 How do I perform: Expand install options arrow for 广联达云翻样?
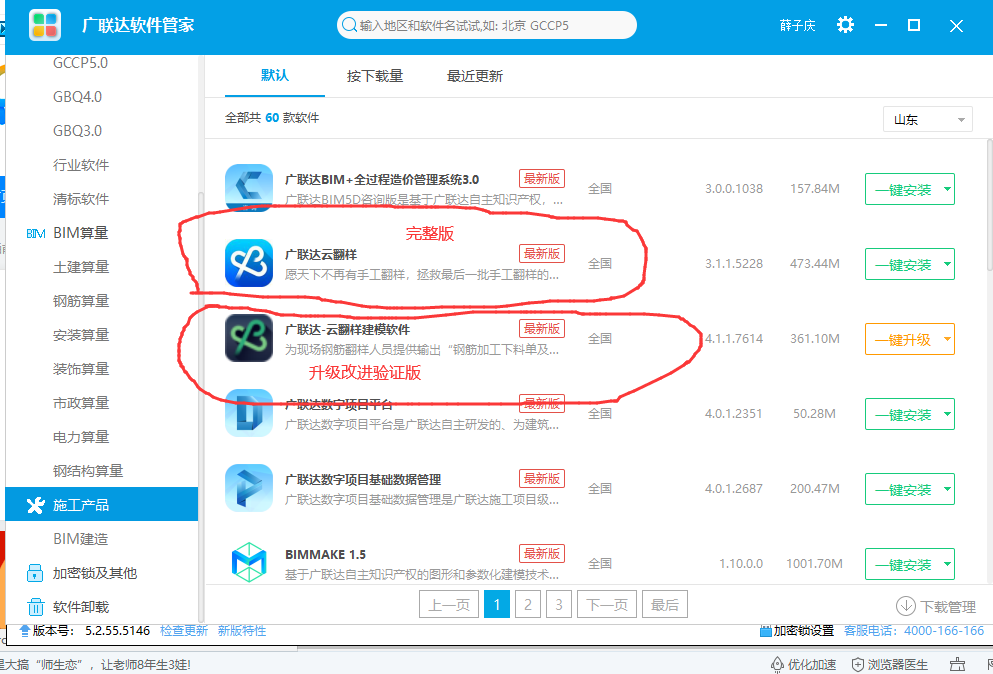click(x=947, y=264)
